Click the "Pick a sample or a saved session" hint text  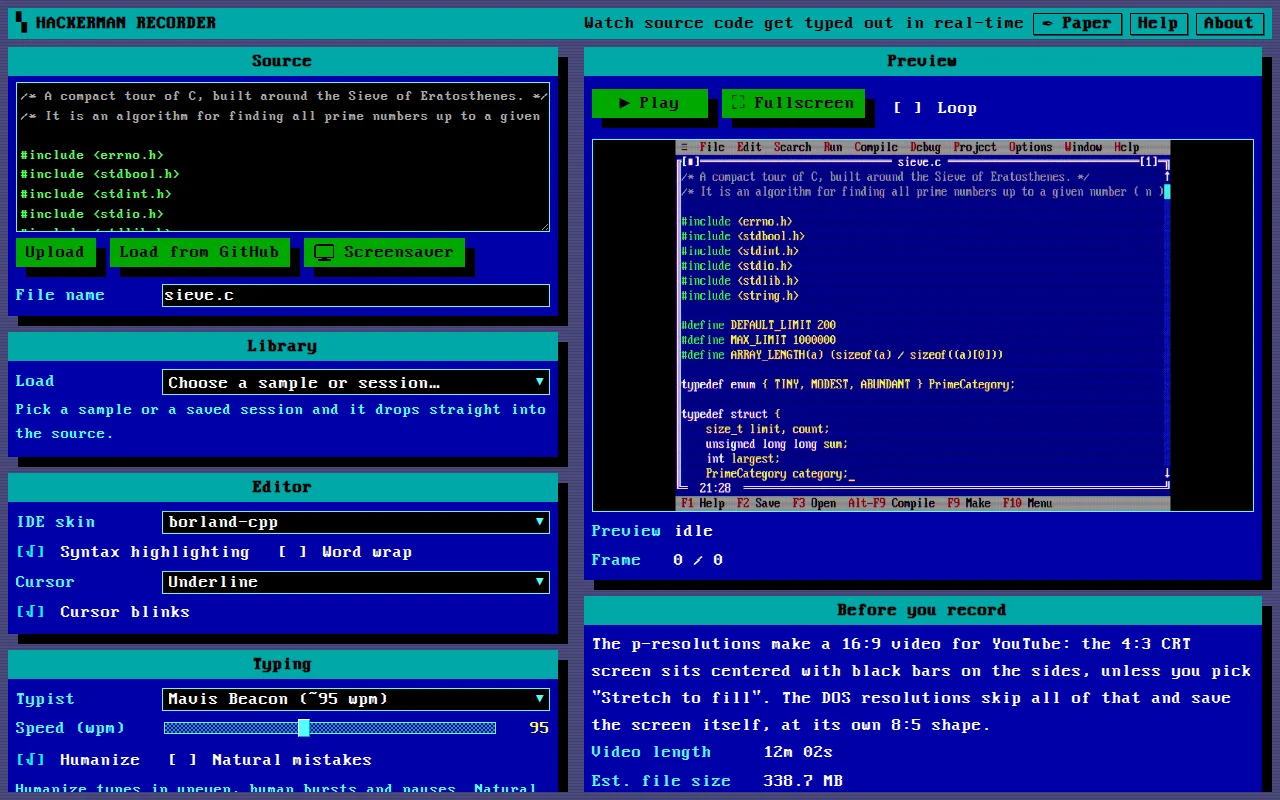point(281,421)
